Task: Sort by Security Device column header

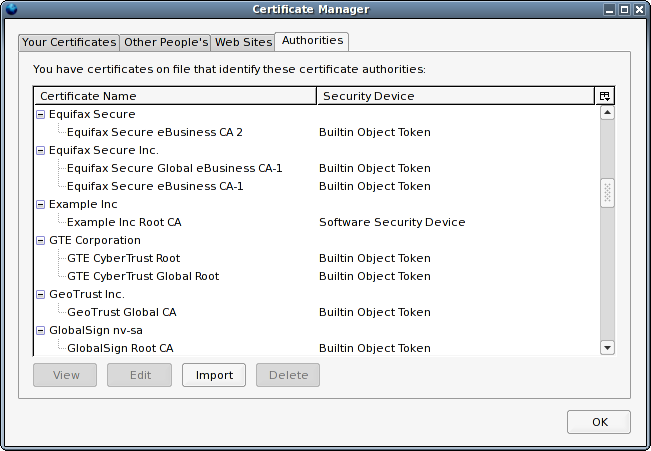Action: [456, 96]
